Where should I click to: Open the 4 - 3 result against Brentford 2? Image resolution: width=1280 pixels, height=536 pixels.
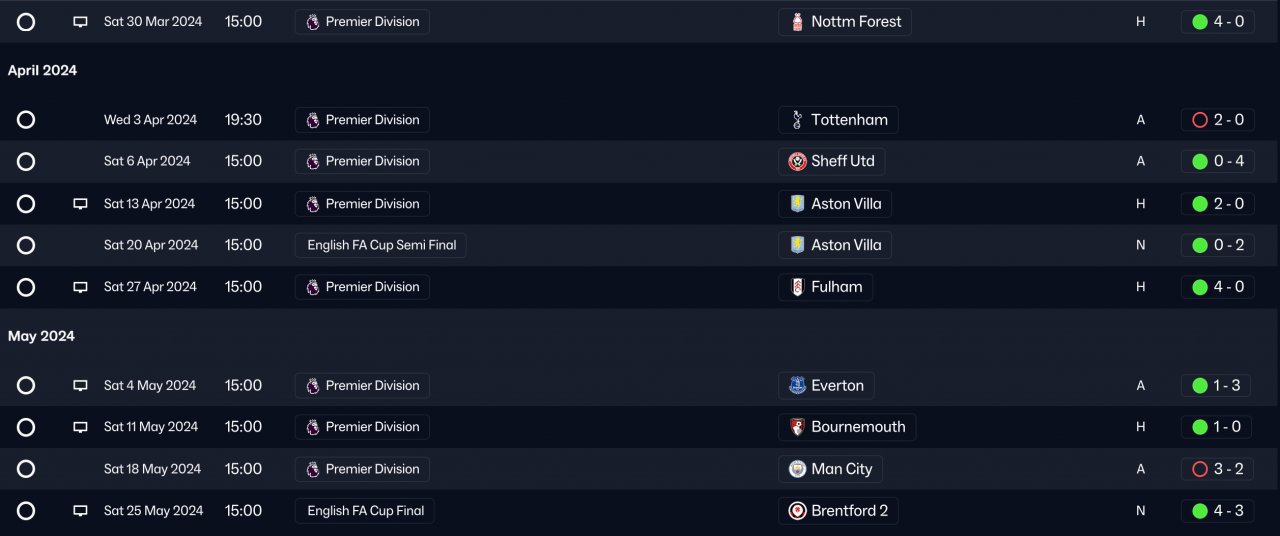[1217, 511]
